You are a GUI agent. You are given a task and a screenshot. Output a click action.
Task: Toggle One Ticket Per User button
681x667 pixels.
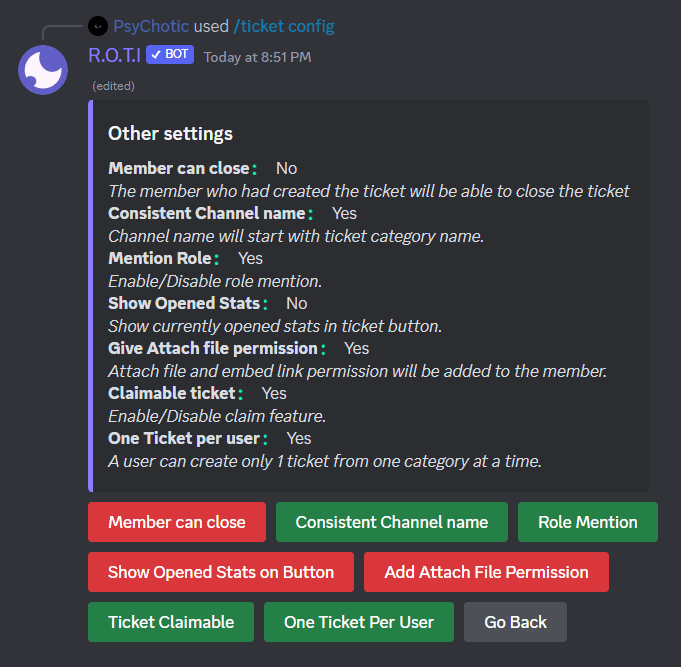point(359,622)
